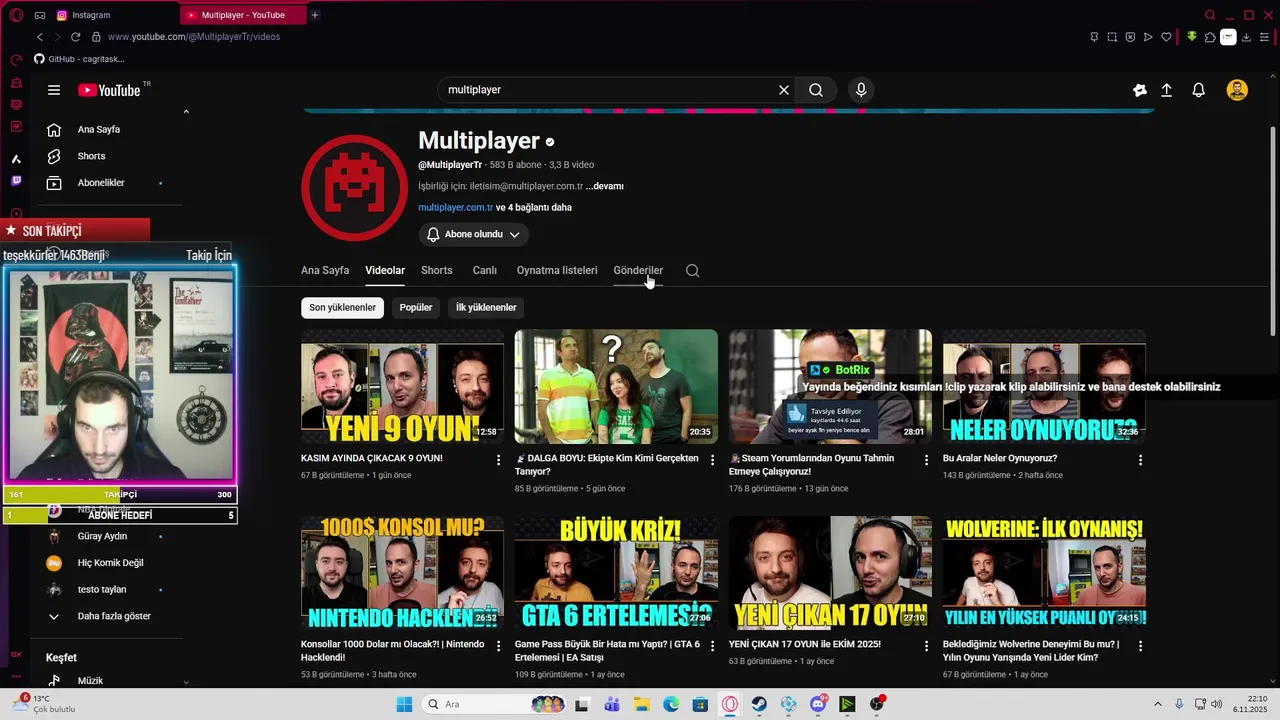Open GitHub bookmark in the bookmarks bar
The height and width of the screenshot is (720, 1280).
click(79, 59)
